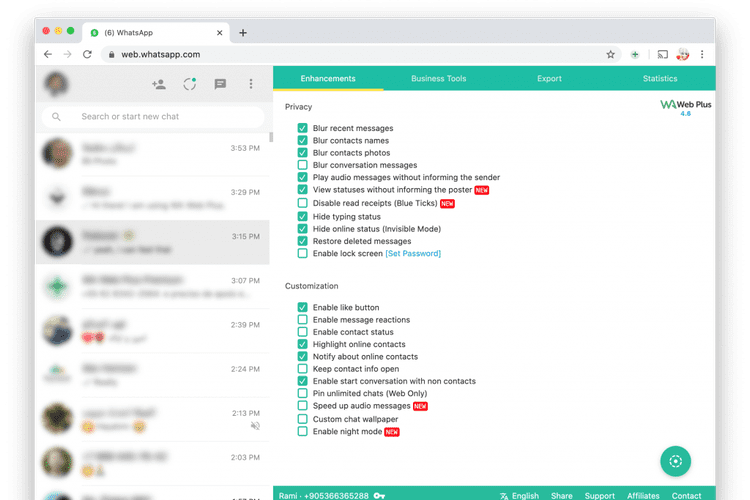Bookmark page with the star icon
The width and height of the screenshot is (750, 500).
pos(610,55)
